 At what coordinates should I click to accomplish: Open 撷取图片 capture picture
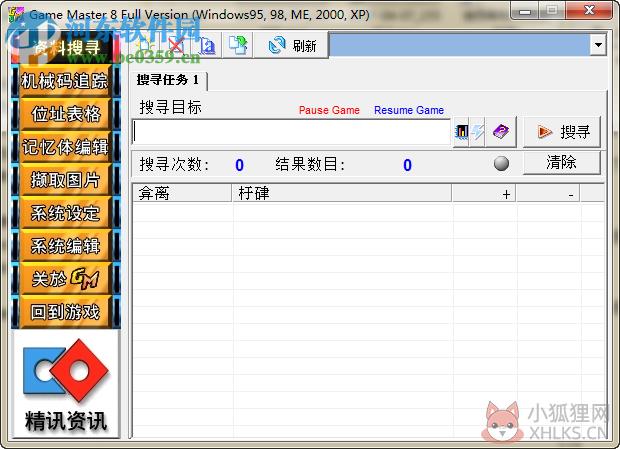pyautogui.click(x=65, y=181)
